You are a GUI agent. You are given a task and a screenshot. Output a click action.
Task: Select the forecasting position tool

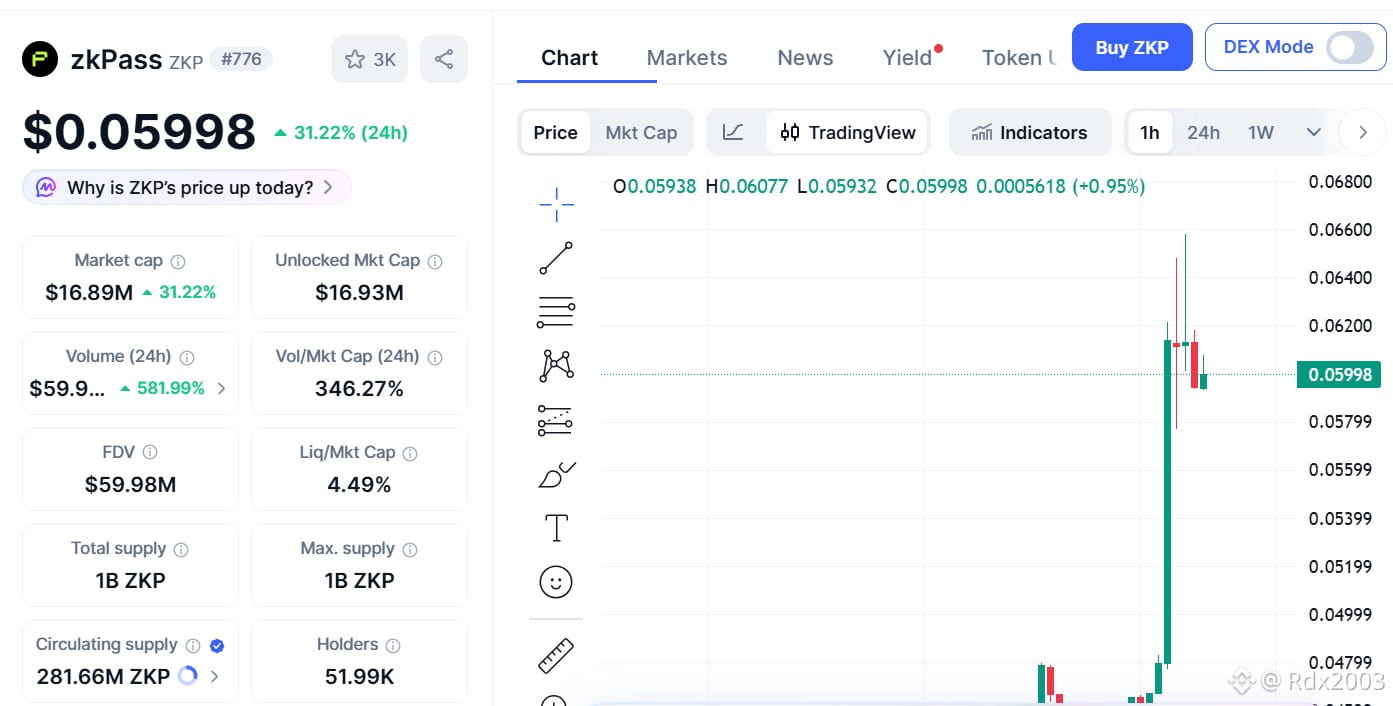[x=556, y=420]
